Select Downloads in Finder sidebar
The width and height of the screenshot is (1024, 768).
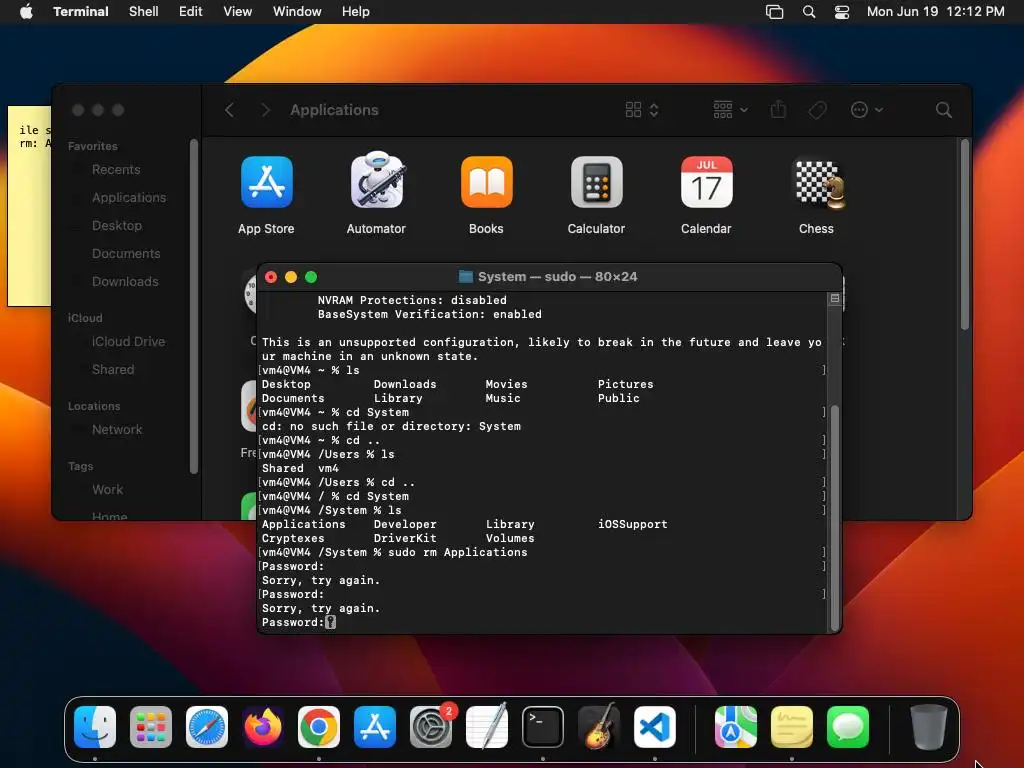click(x=125, y=281)
